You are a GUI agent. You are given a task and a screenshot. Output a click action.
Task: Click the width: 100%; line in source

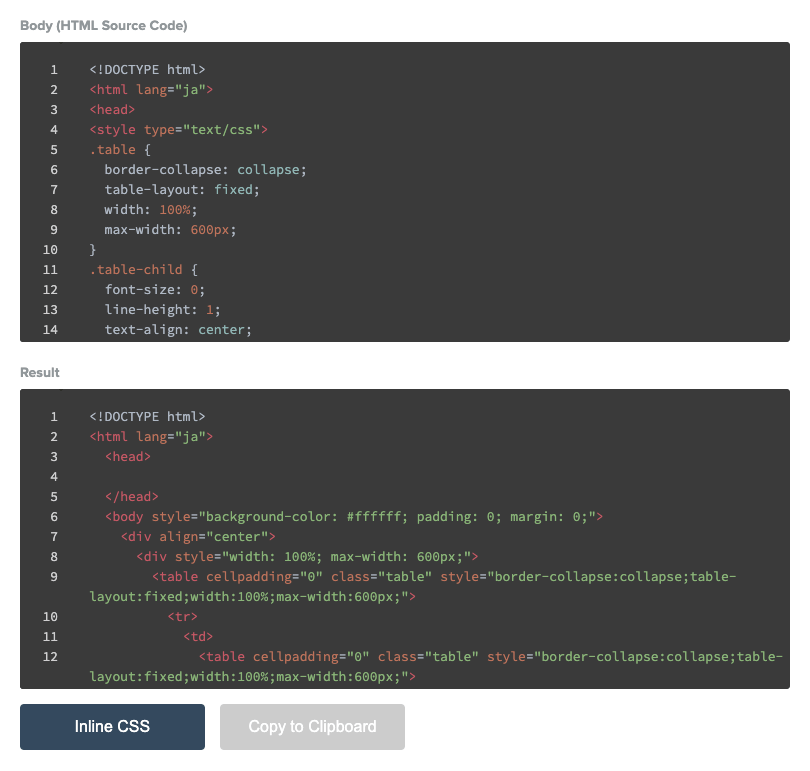pyautogui.click(x=151, y=210)
